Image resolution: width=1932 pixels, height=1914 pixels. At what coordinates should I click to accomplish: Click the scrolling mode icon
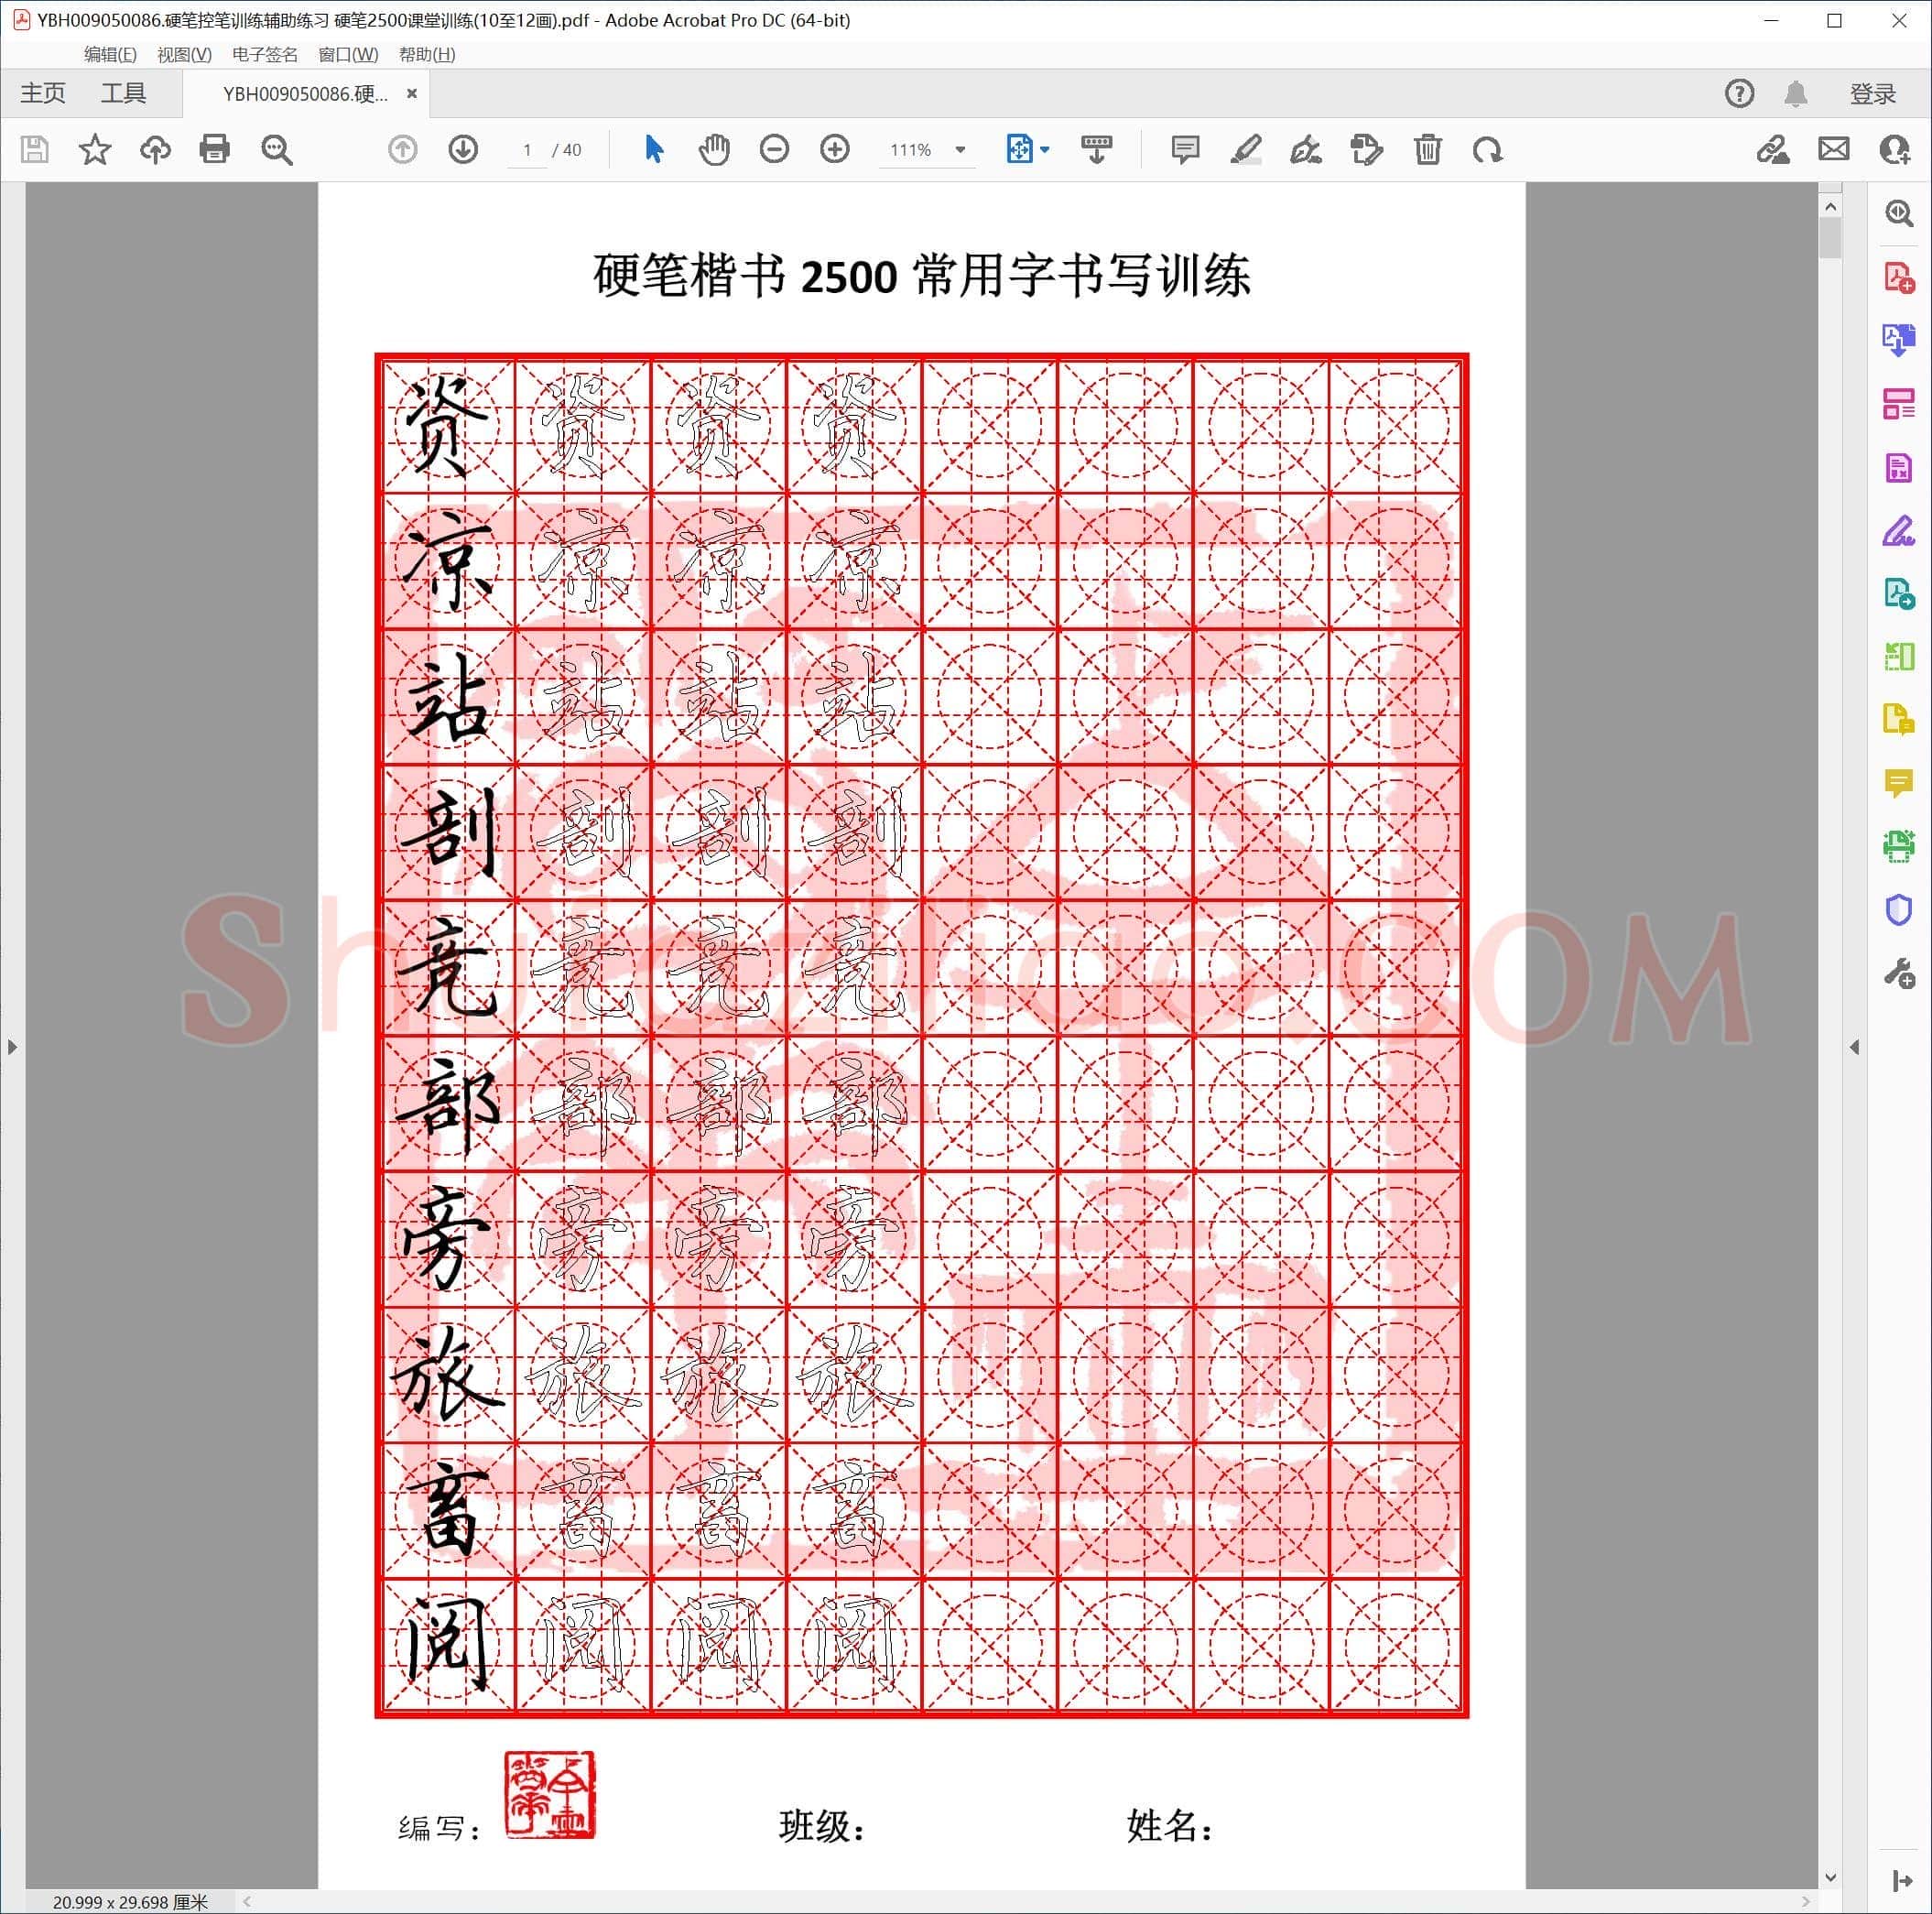click(x=1097, y=150)
